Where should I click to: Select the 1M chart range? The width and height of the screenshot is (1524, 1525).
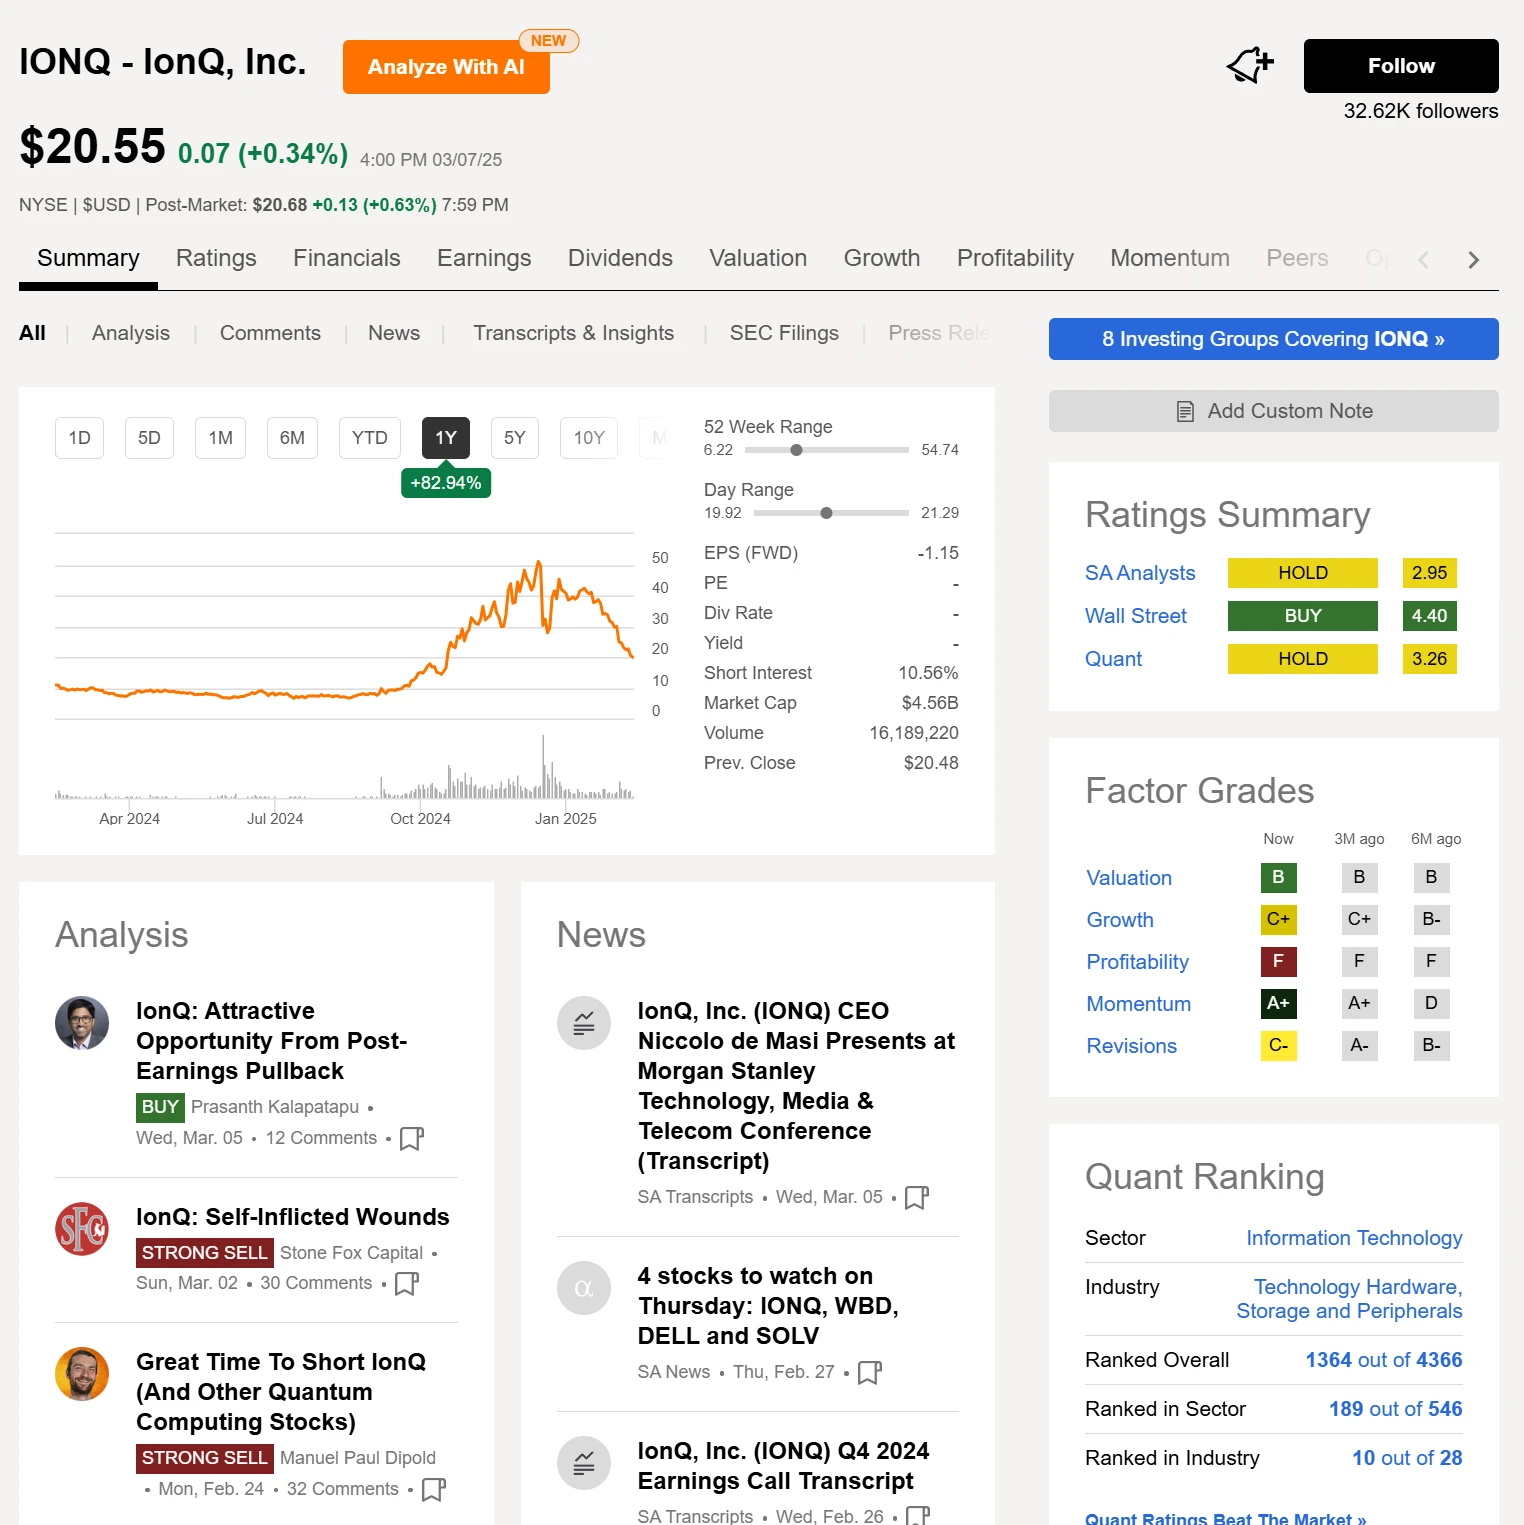tap(220, 438)
